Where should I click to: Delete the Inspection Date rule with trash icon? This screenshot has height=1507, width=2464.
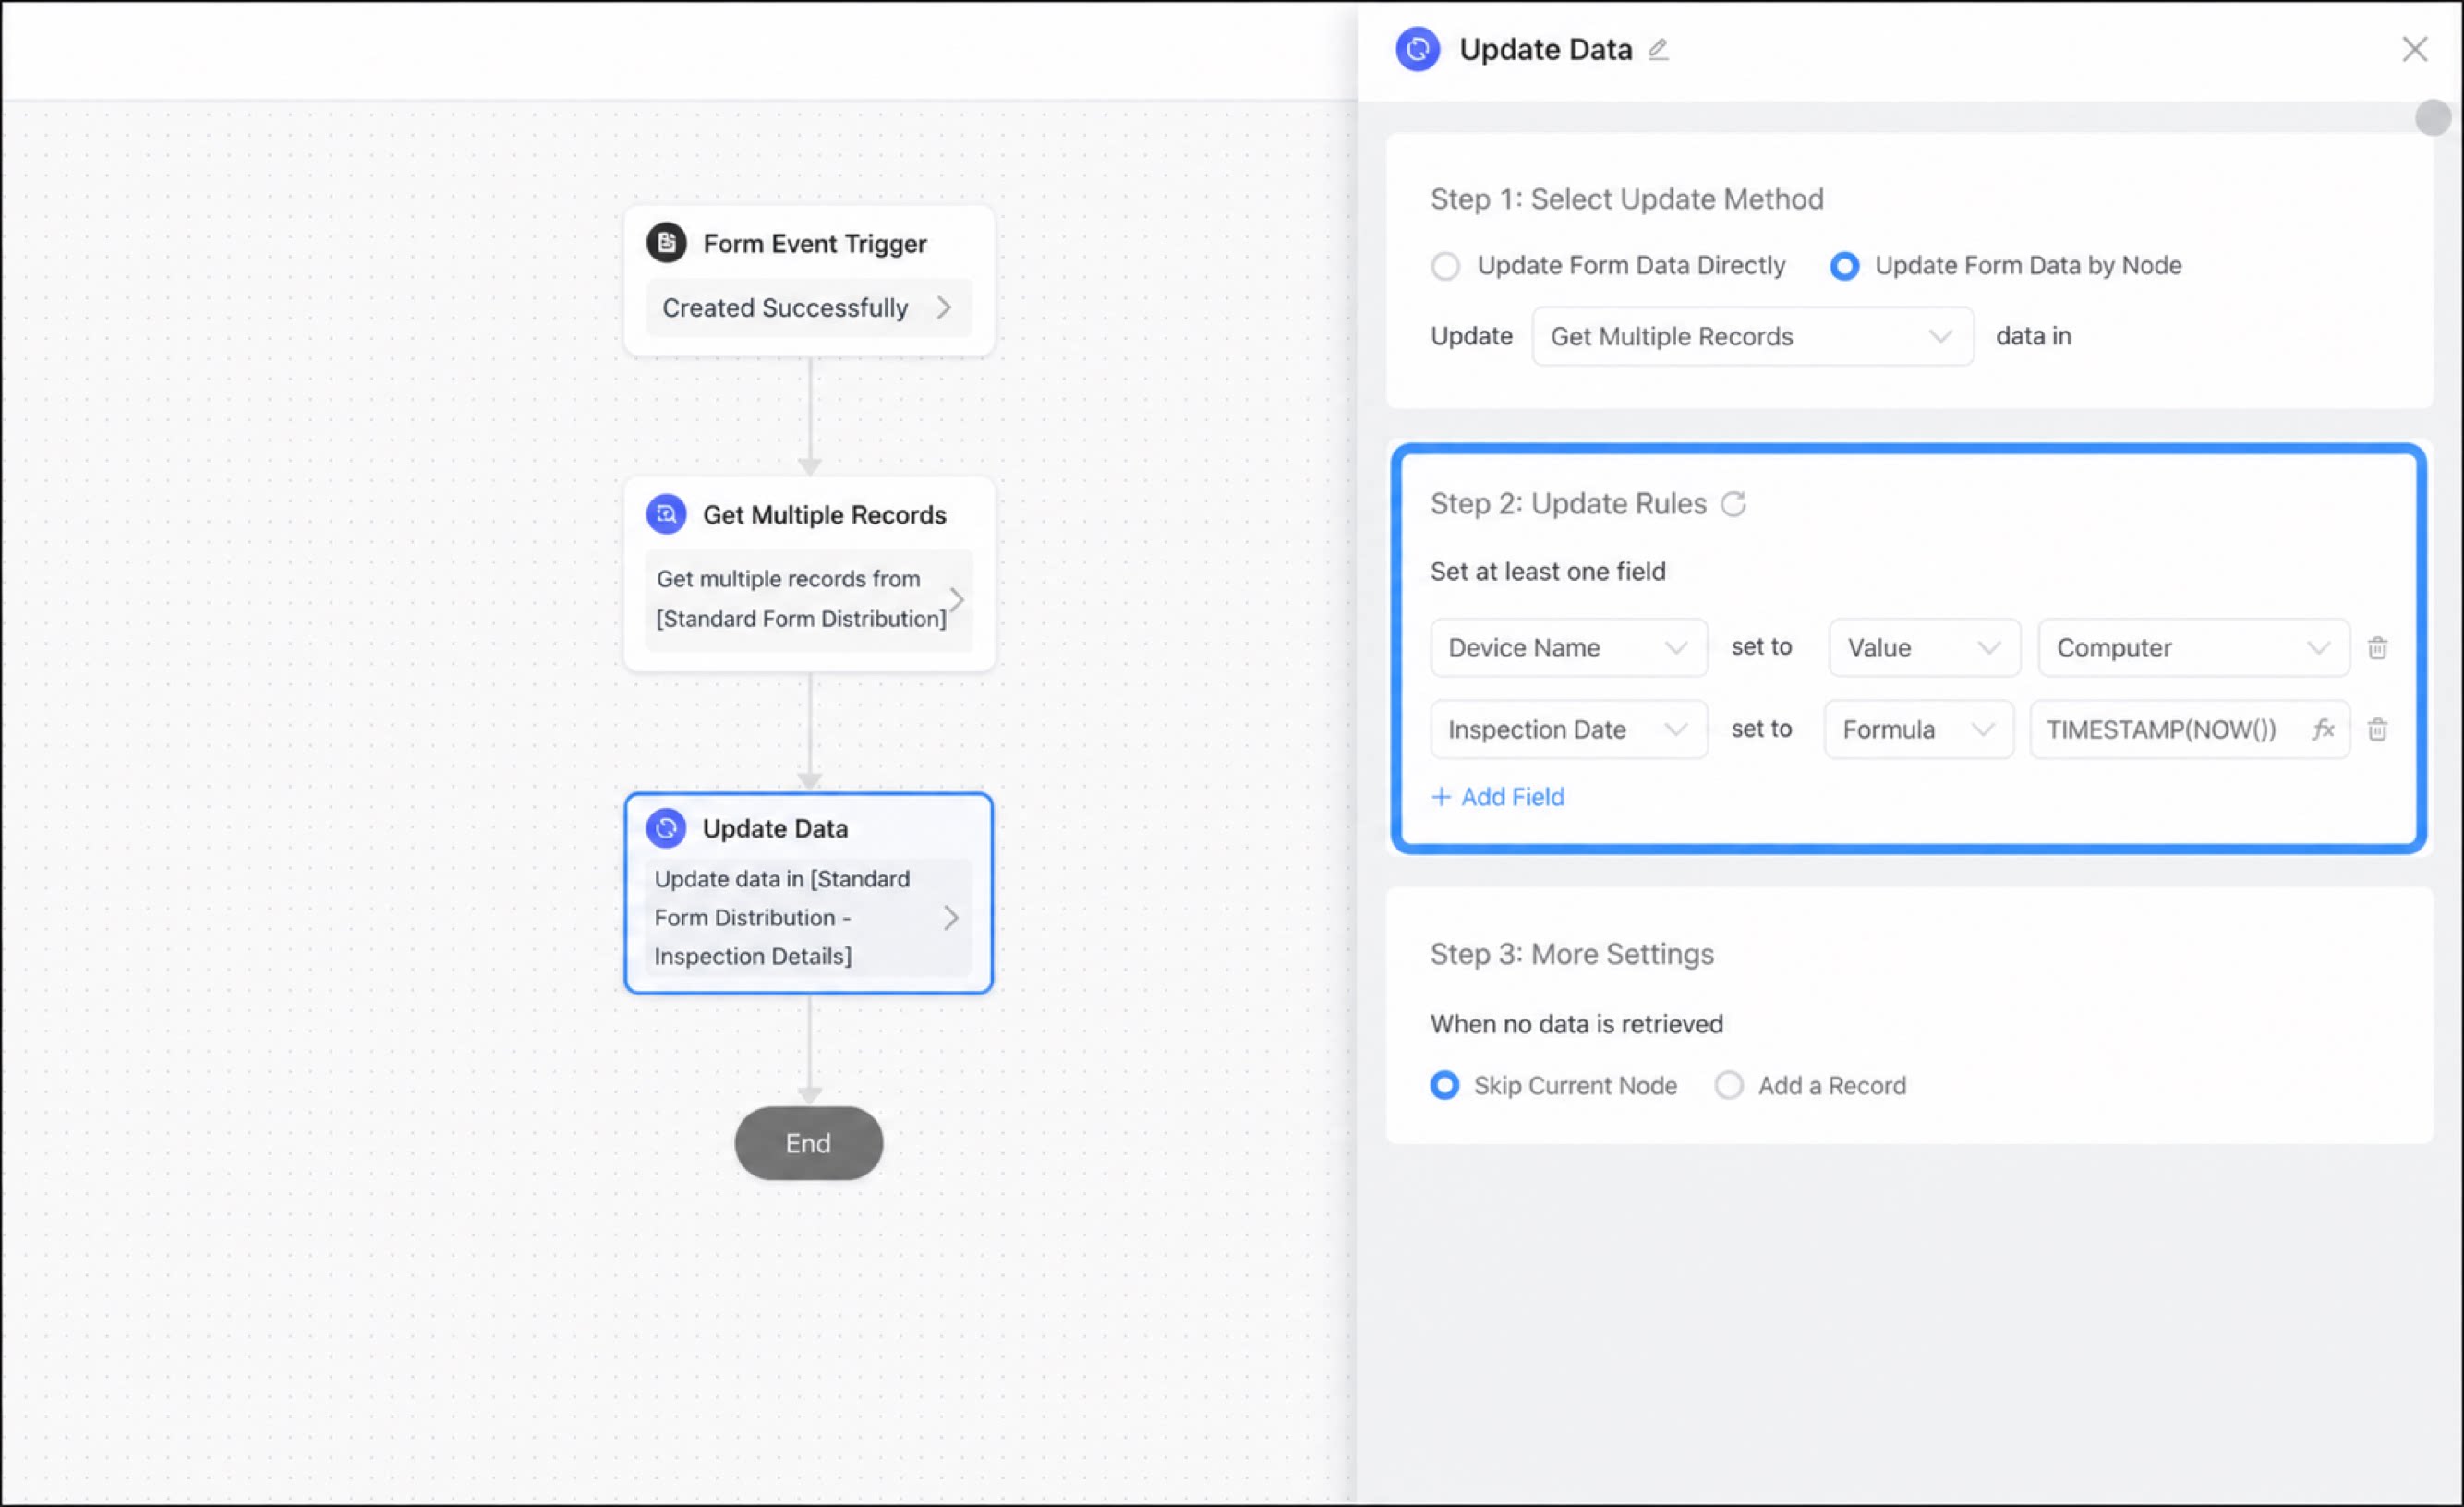(x=2377, y=730)
